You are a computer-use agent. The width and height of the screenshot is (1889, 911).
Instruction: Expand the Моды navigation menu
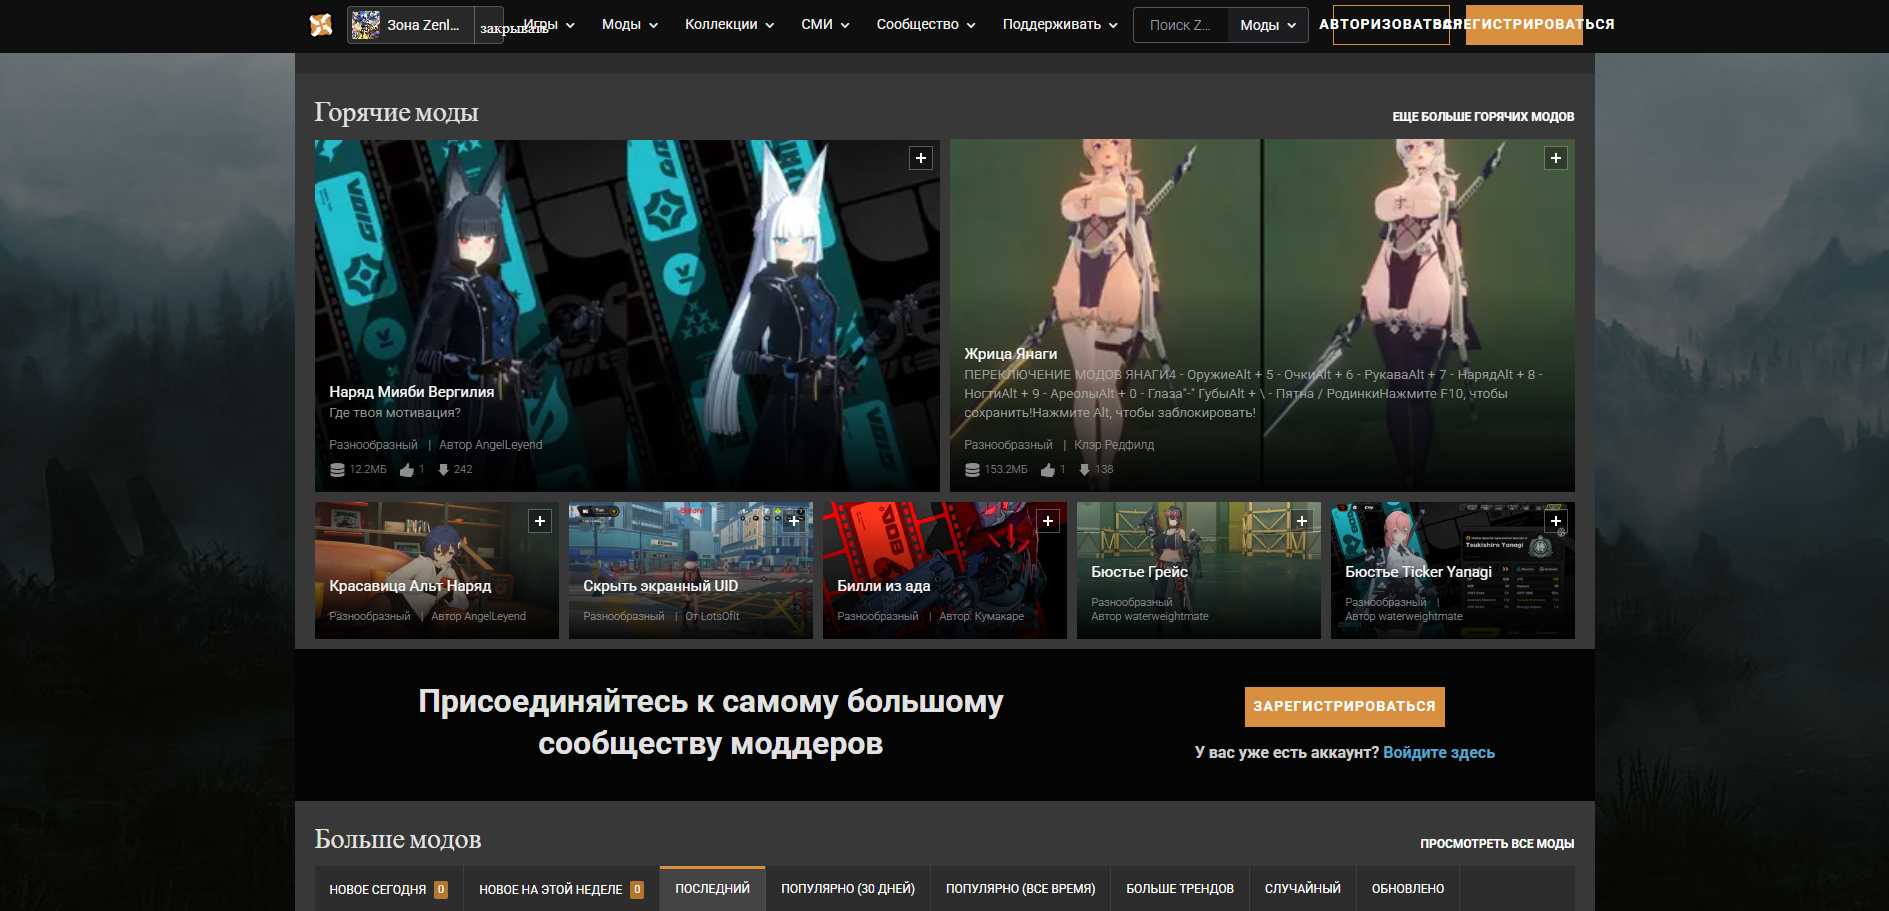(630, 25)
